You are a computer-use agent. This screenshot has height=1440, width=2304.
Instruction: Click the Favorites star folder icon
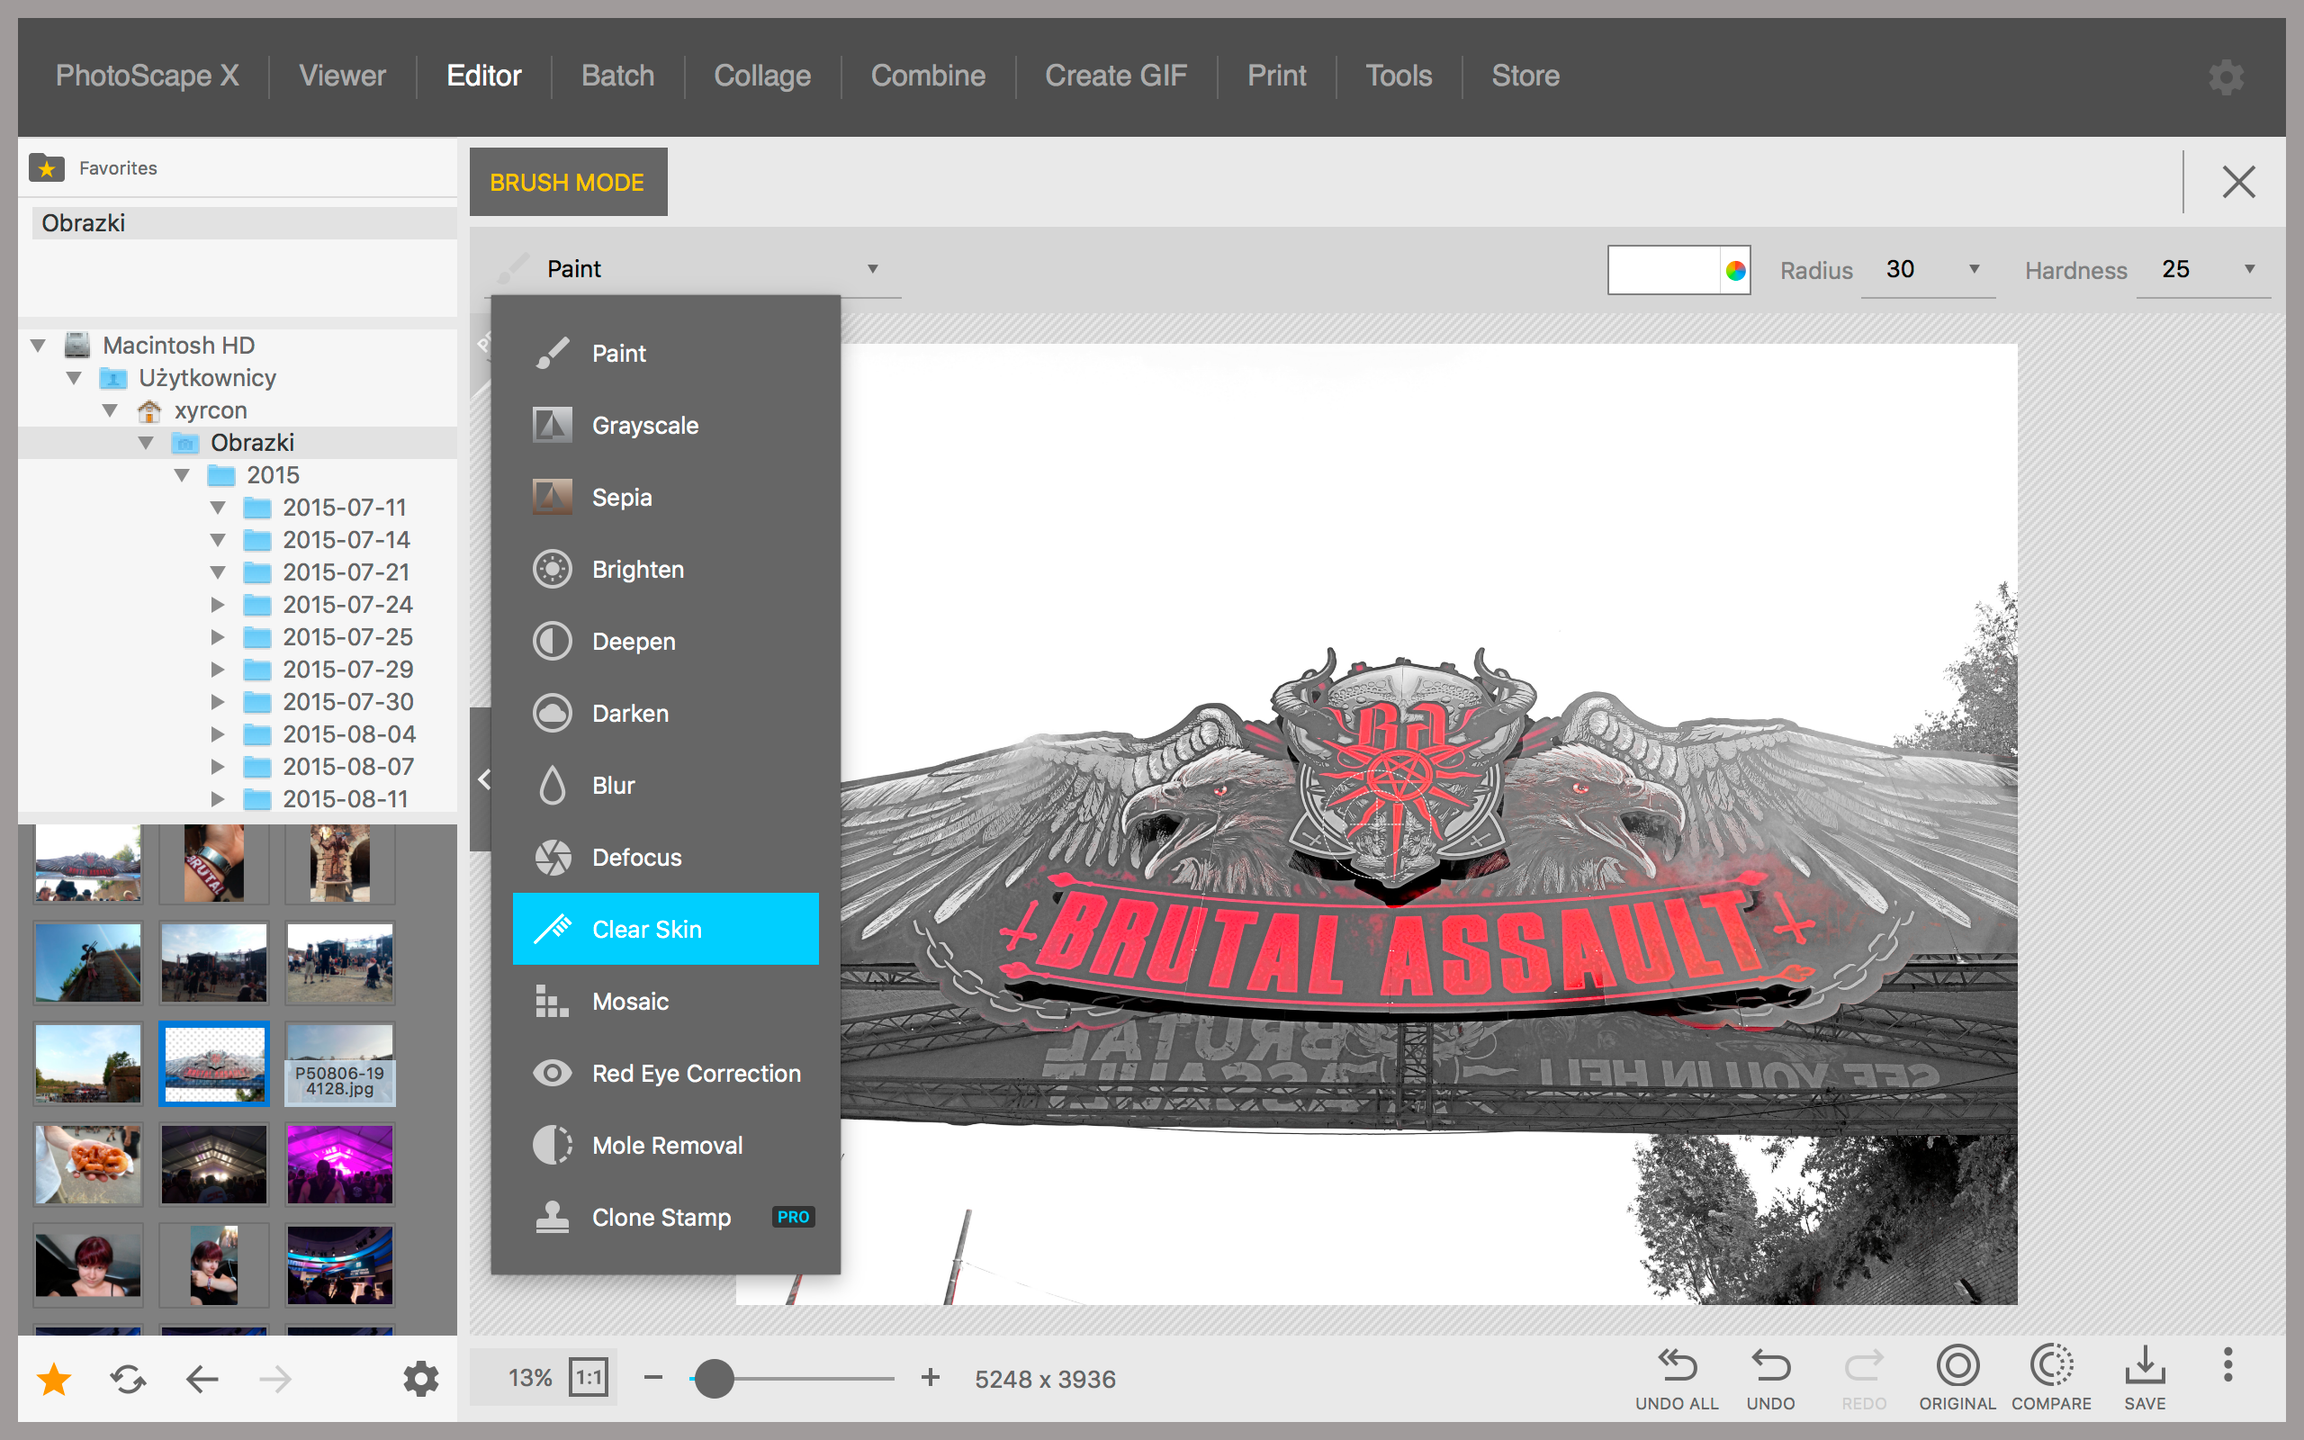pyautogui.click(x=47, y=168)
